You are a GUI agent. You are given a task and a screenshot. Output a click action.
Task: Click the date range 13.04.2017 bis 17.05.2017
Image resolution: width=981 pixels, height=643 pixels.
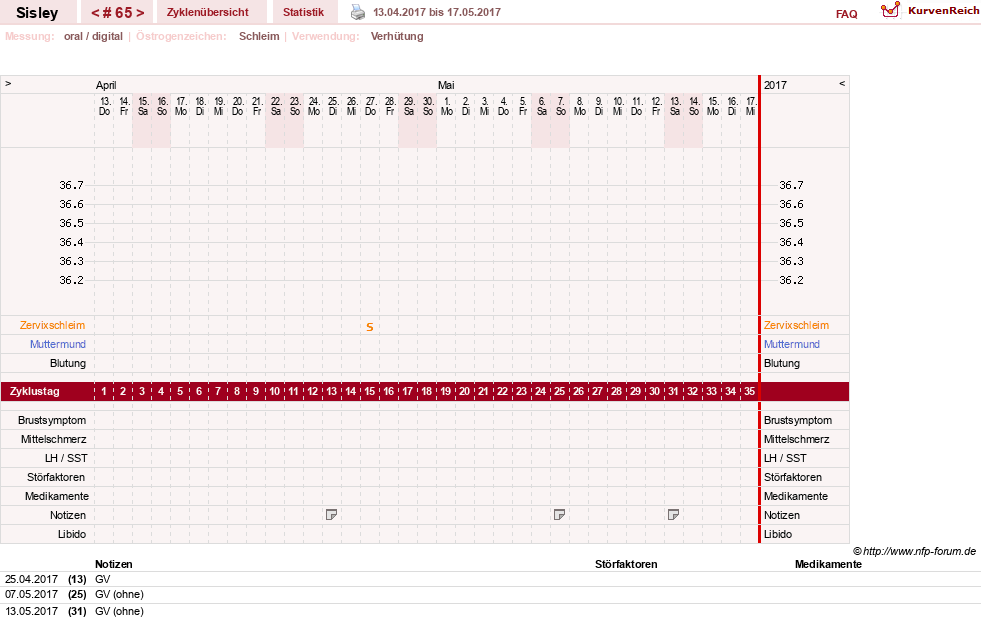[x=437, y=12]
